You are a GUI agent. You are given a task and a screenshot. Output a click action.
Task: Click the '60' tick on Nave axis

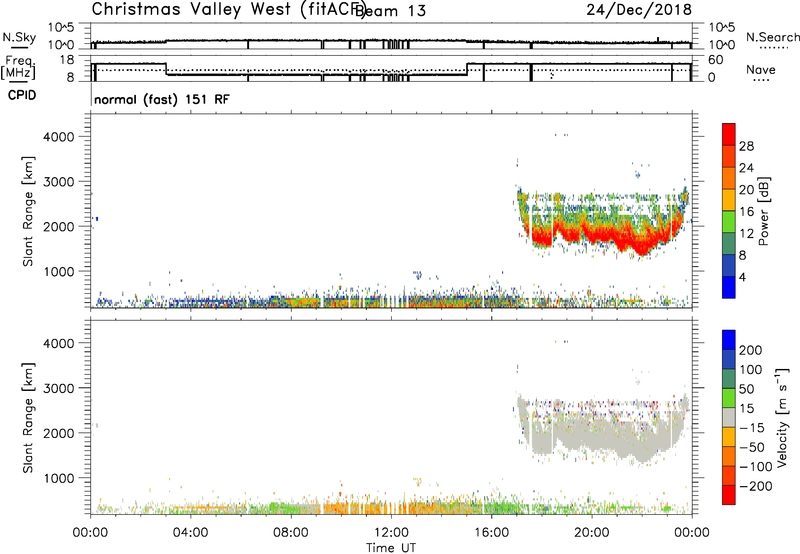click(716, 60)
